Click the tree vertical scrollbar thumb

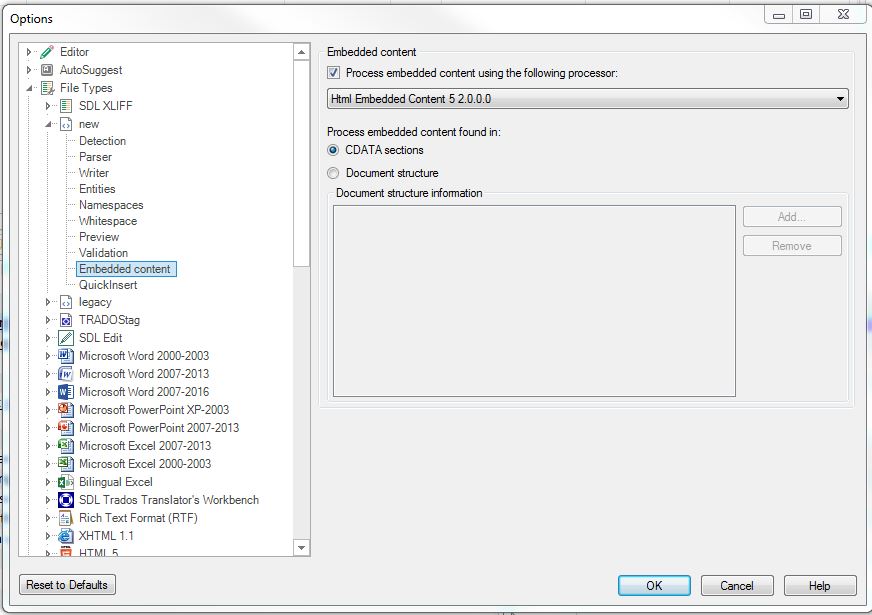tap(301, 164)
